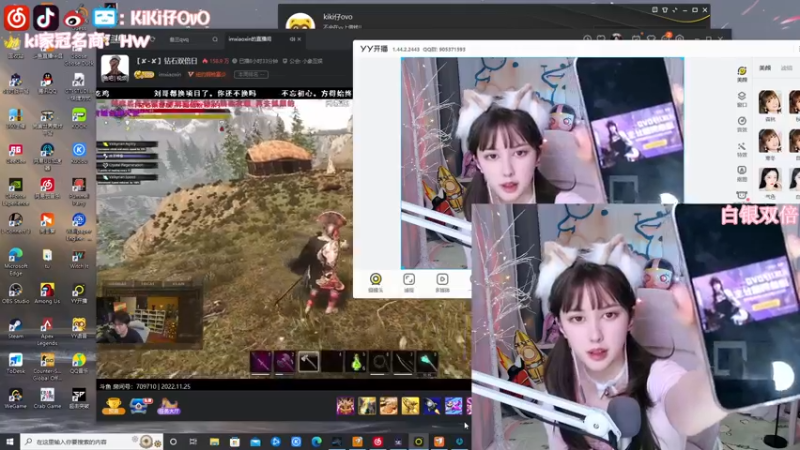Open the streamer avatar in the Douyu room header
800x450 pixels.
pyautogui.click(x=115, y=68)
